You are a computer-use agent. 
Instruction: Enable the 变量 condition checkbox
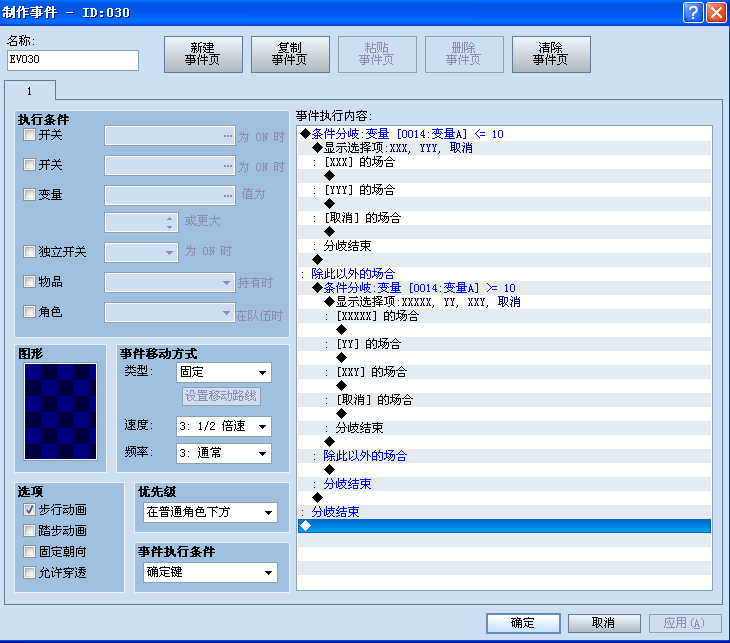29,195
